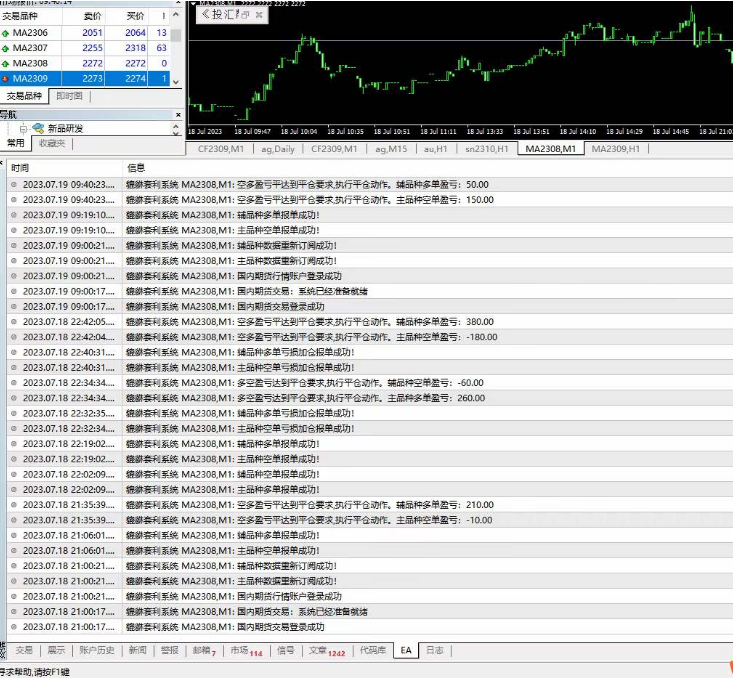Open the ag,Daily chart tab
The height and width of the screenshot is (680, 740).
pyautogui.click(x=278, y=149)
